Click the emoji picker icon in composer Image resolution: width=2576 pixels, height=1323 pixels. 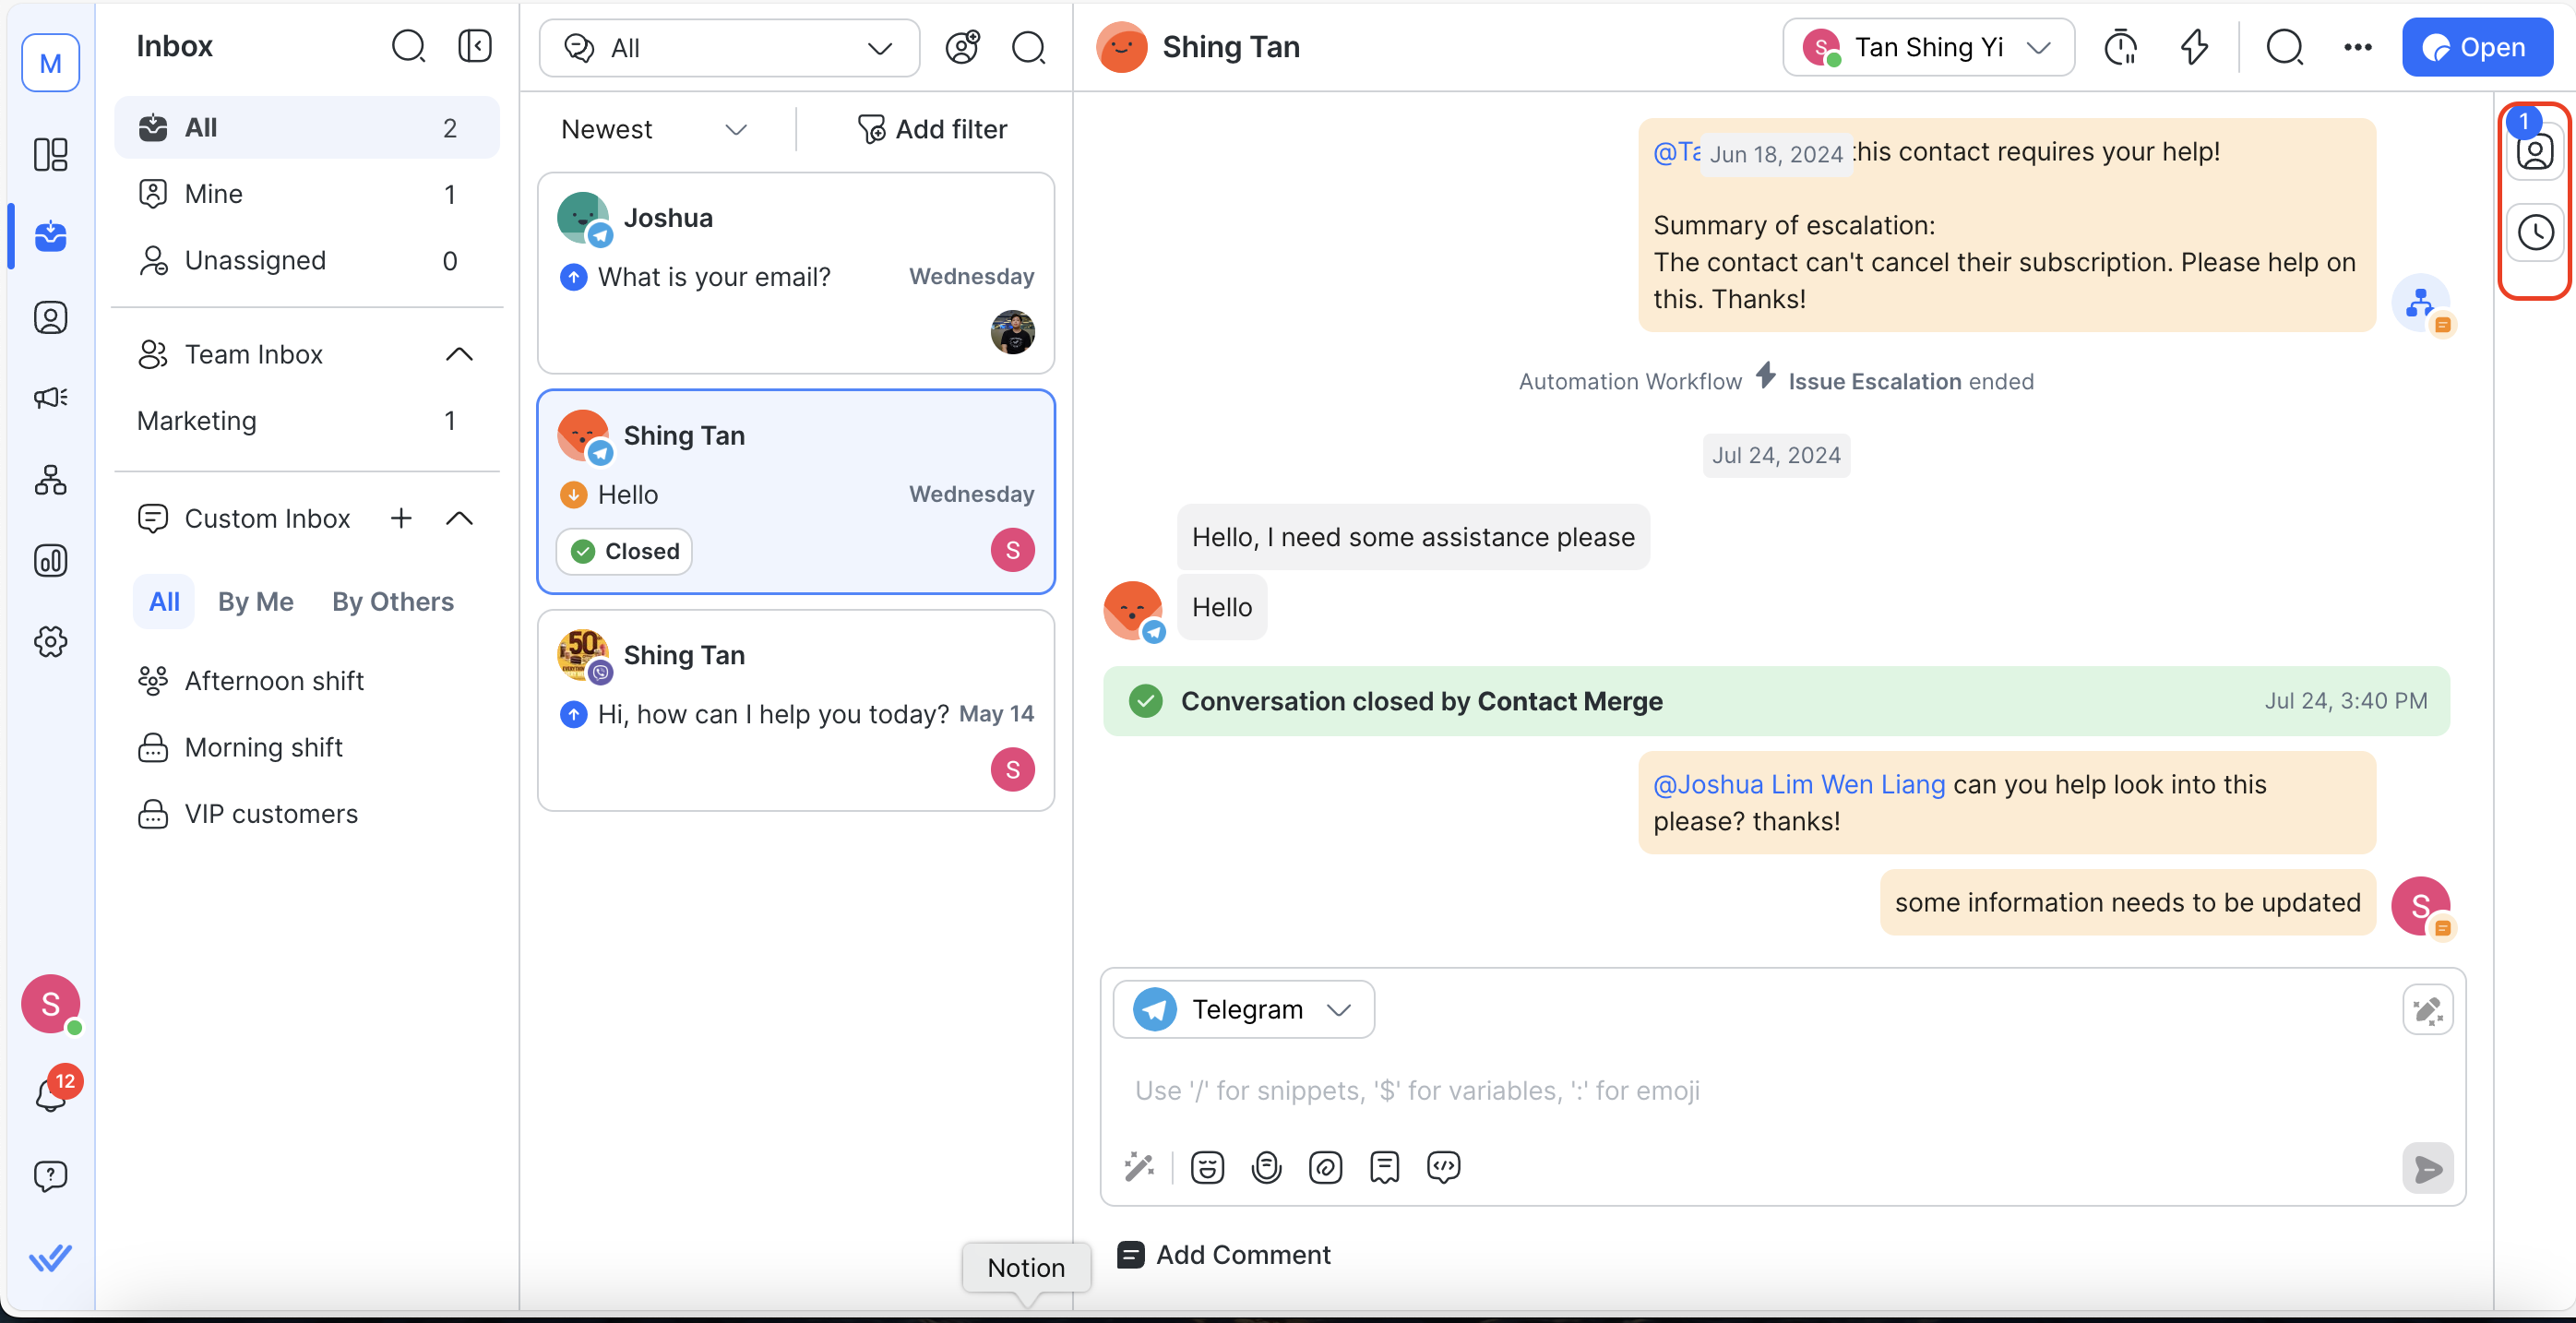(x=1207, y=1167)
